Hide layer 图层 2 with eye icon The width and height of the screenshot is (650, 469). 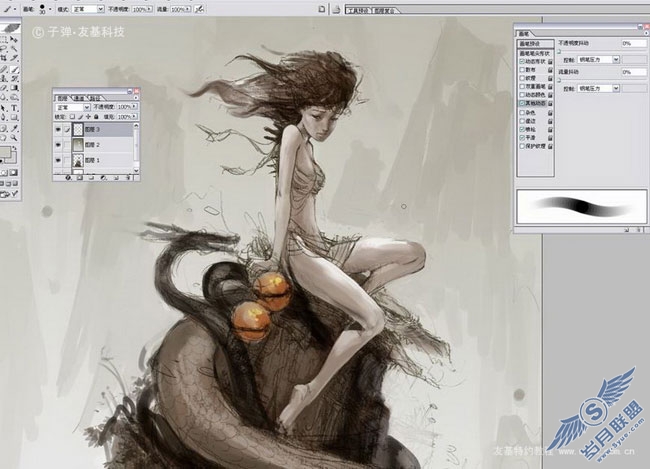click(x=58, y=145)
